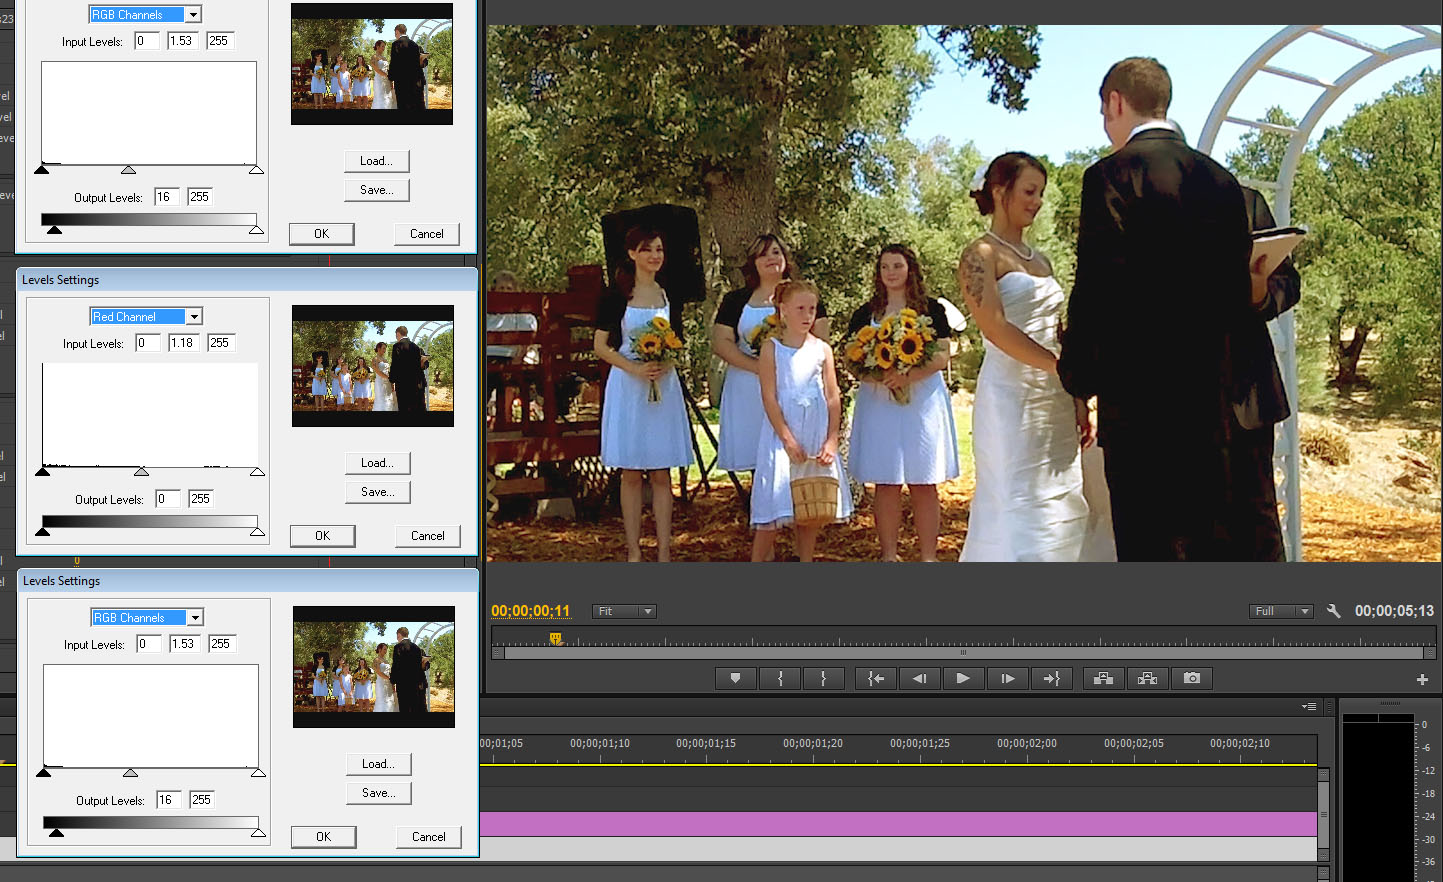Step back one frame

click(x=920, y=678)
